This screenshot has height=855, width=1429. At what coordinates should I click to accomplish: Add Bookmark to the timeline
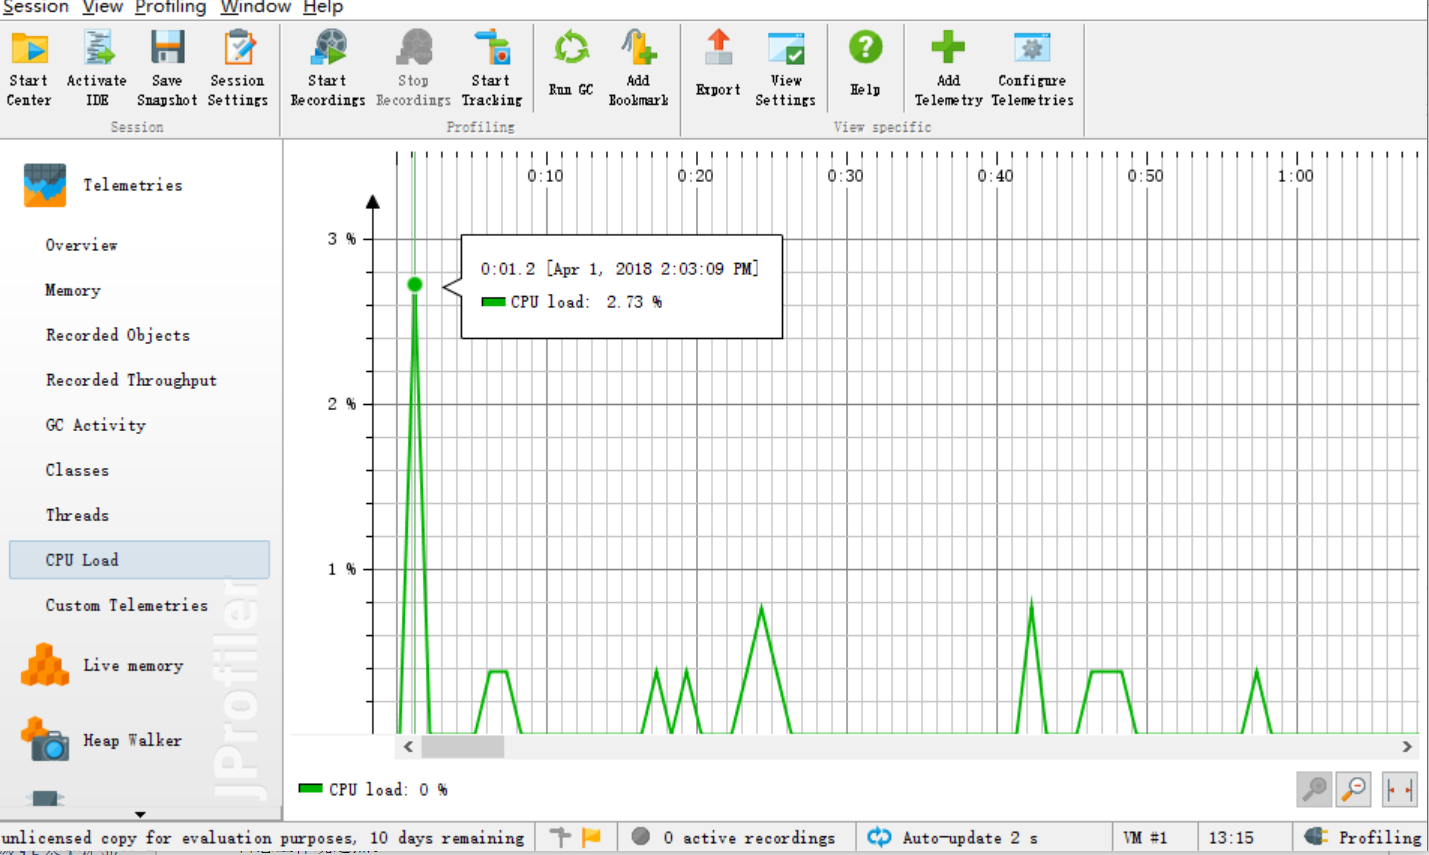tap(638, 68)
